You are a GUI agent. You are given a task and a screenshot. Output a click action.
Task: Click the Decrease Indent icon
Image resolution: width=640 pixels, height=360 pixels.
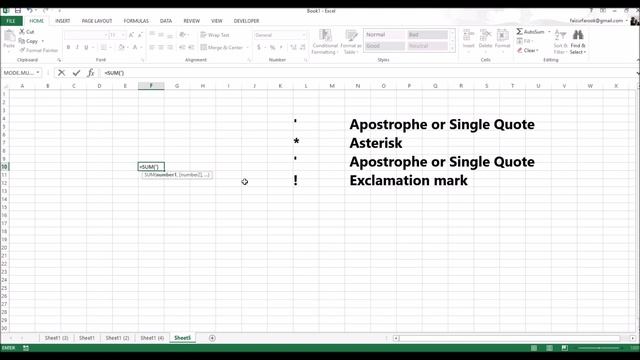(182, 47)
